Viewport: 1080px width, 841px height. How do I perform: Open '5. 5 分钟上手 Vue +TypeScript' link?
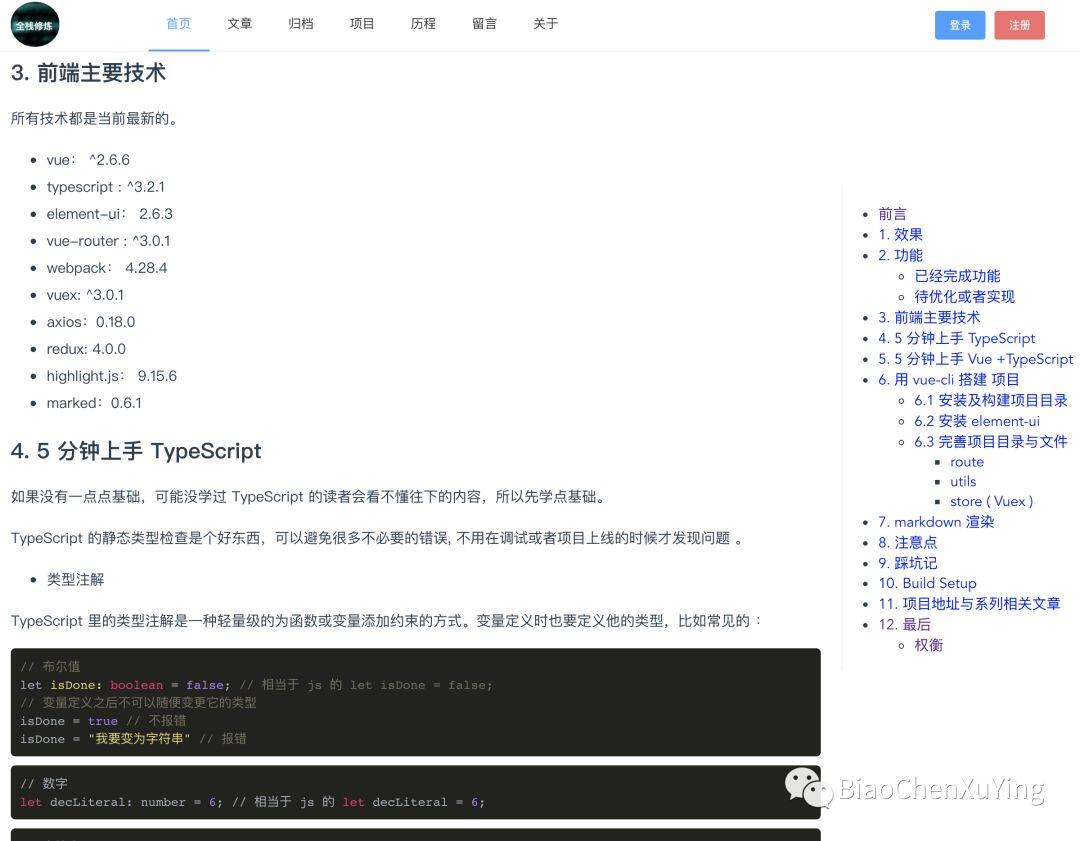[975, 359]
